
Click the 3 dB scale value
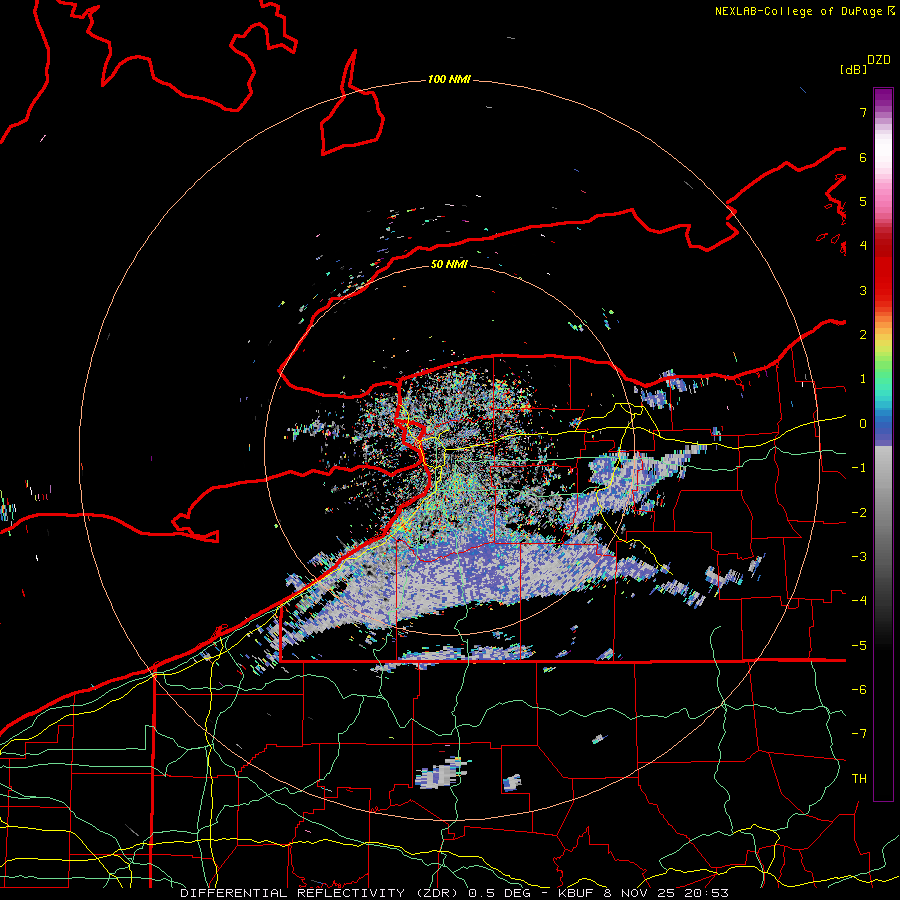pyautogui.click(x=863, y=290)
